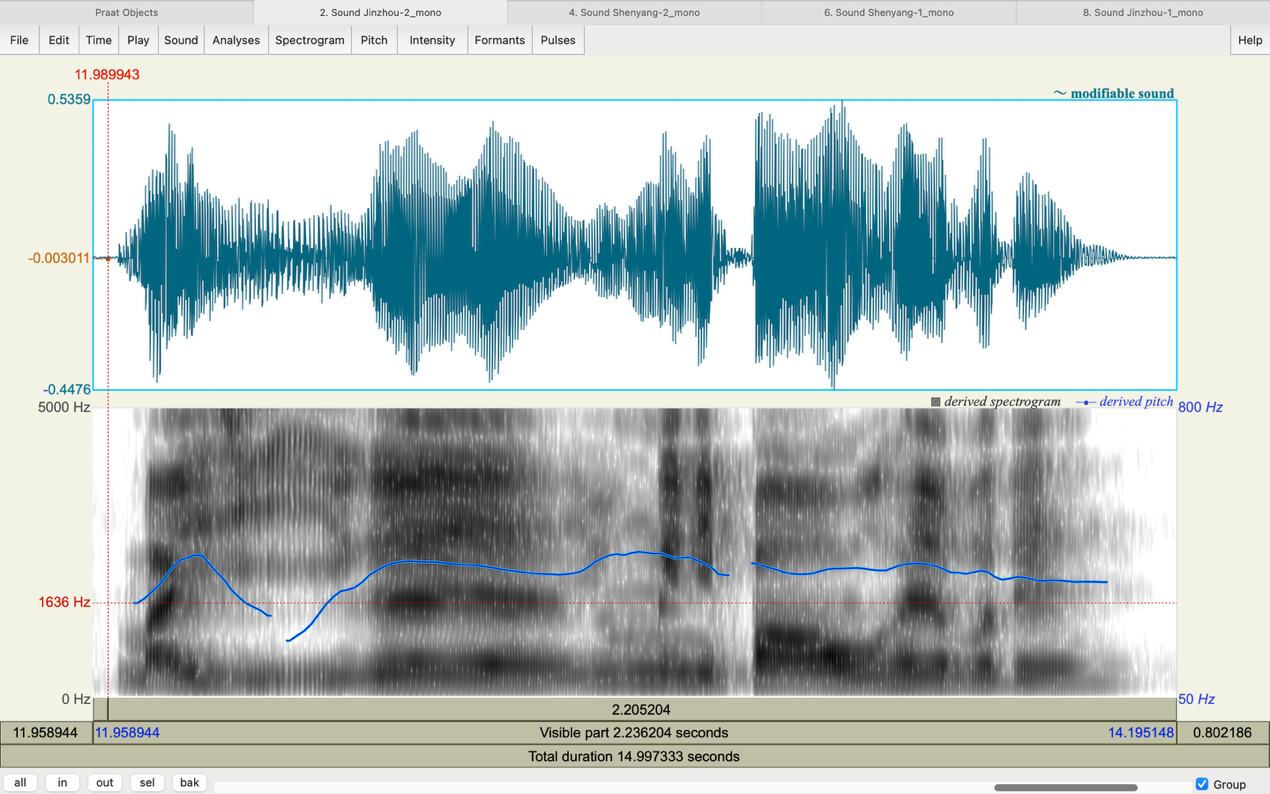This screenshot has width=1270, height=794.
Task: Open the Pitch menu
Action: [x=374, y=40]
